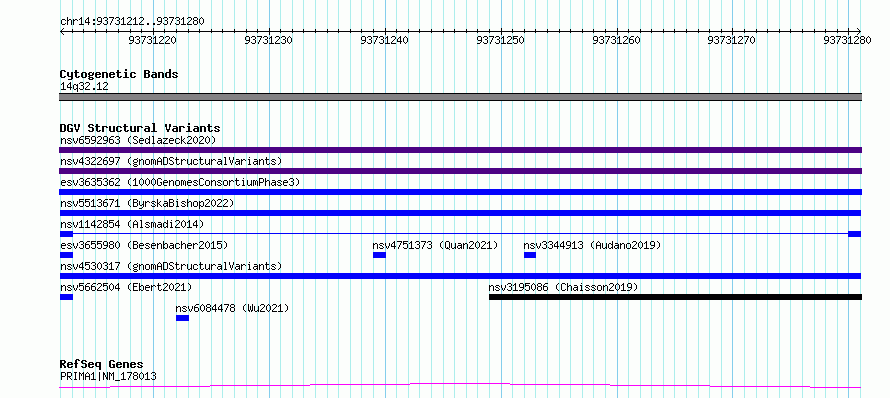Open nsv4751373 (Quan2021) label
This screenshot has width=890, height=398.
point(435,245)
